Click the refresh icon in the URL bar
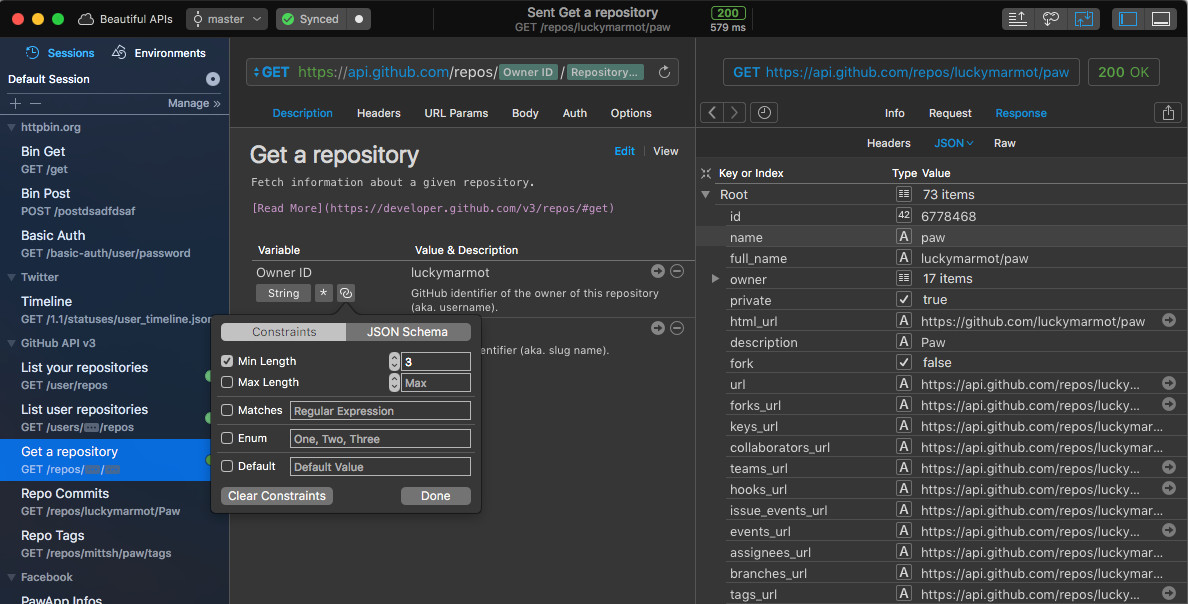 point(664,72)
